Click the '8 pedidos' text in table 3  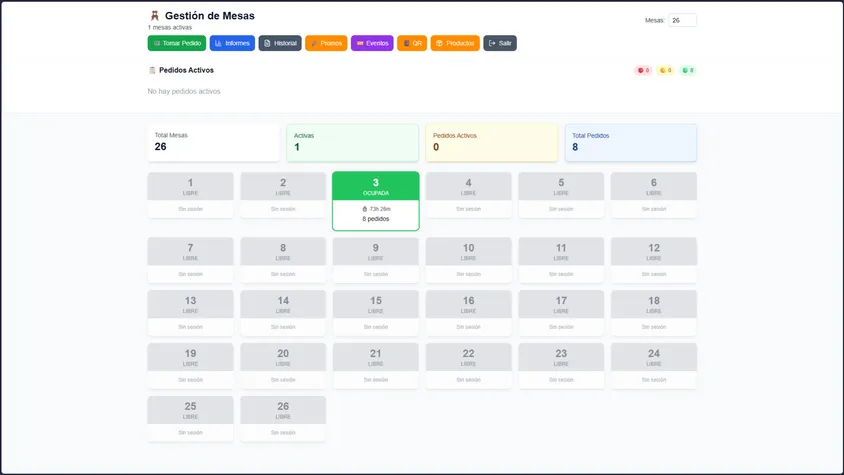(376, 219)
